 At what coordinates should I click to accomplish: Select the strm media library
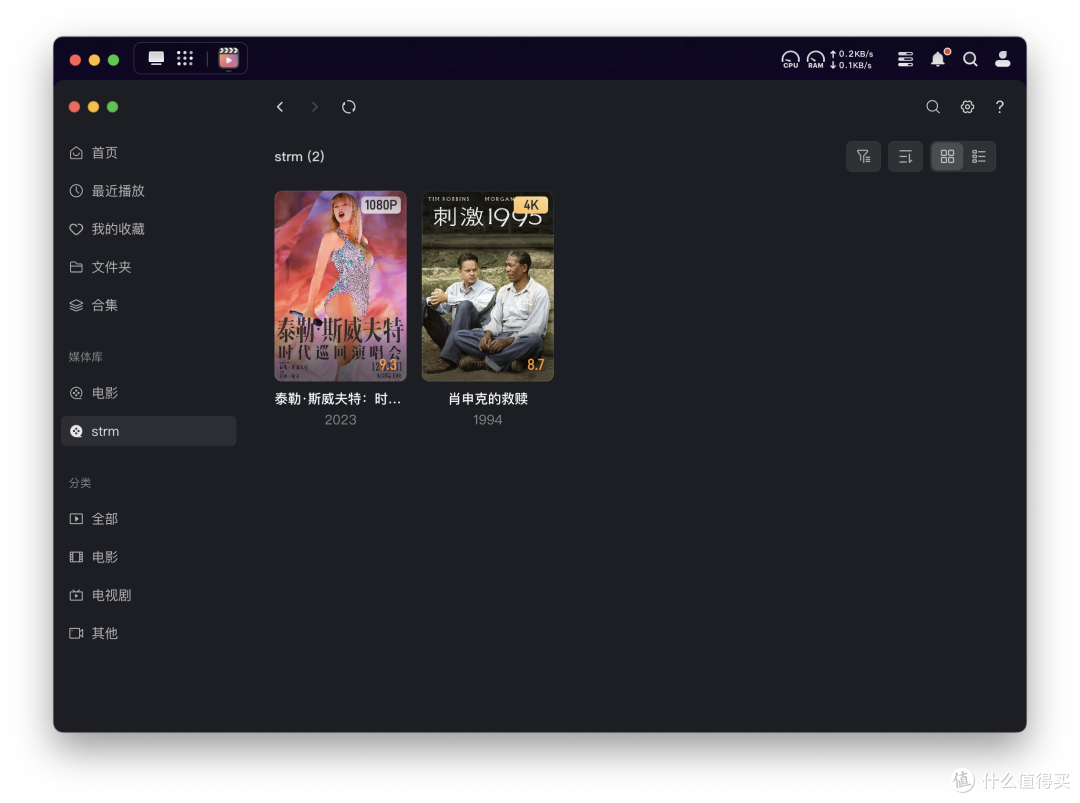point(149,431)
